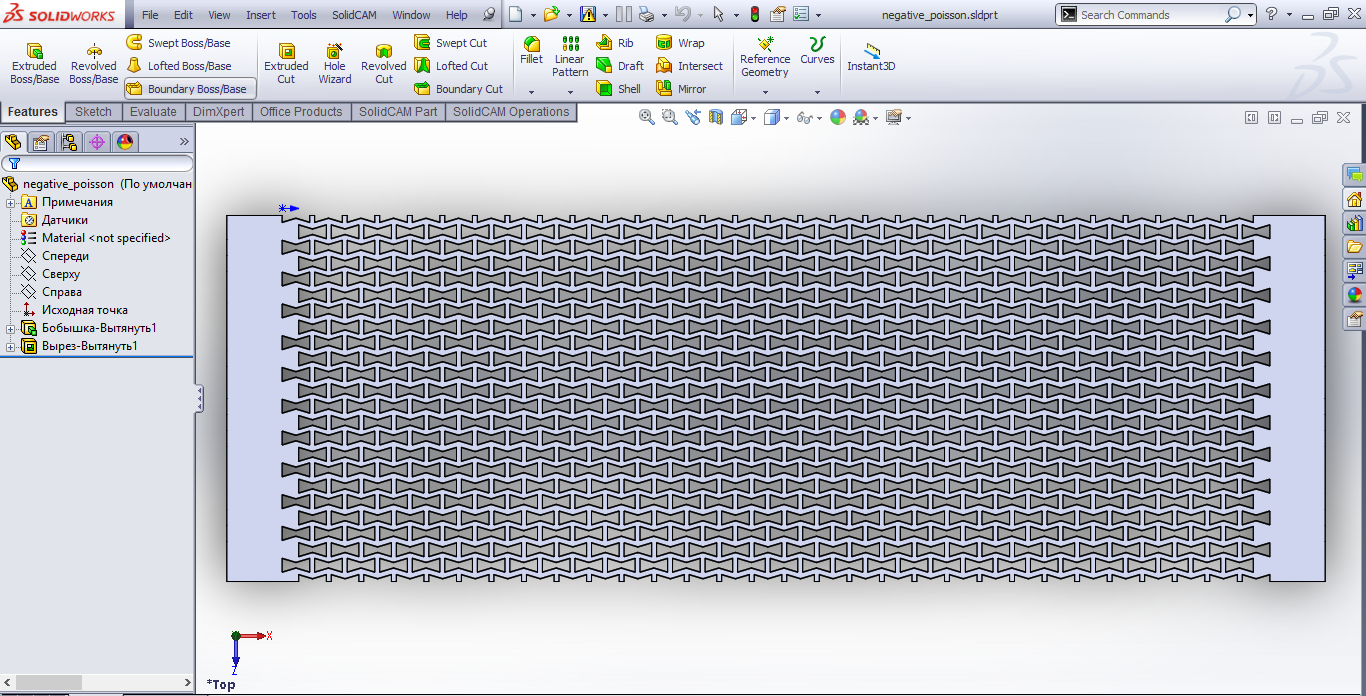Toggle Instant3D mode

pos(871,57)
